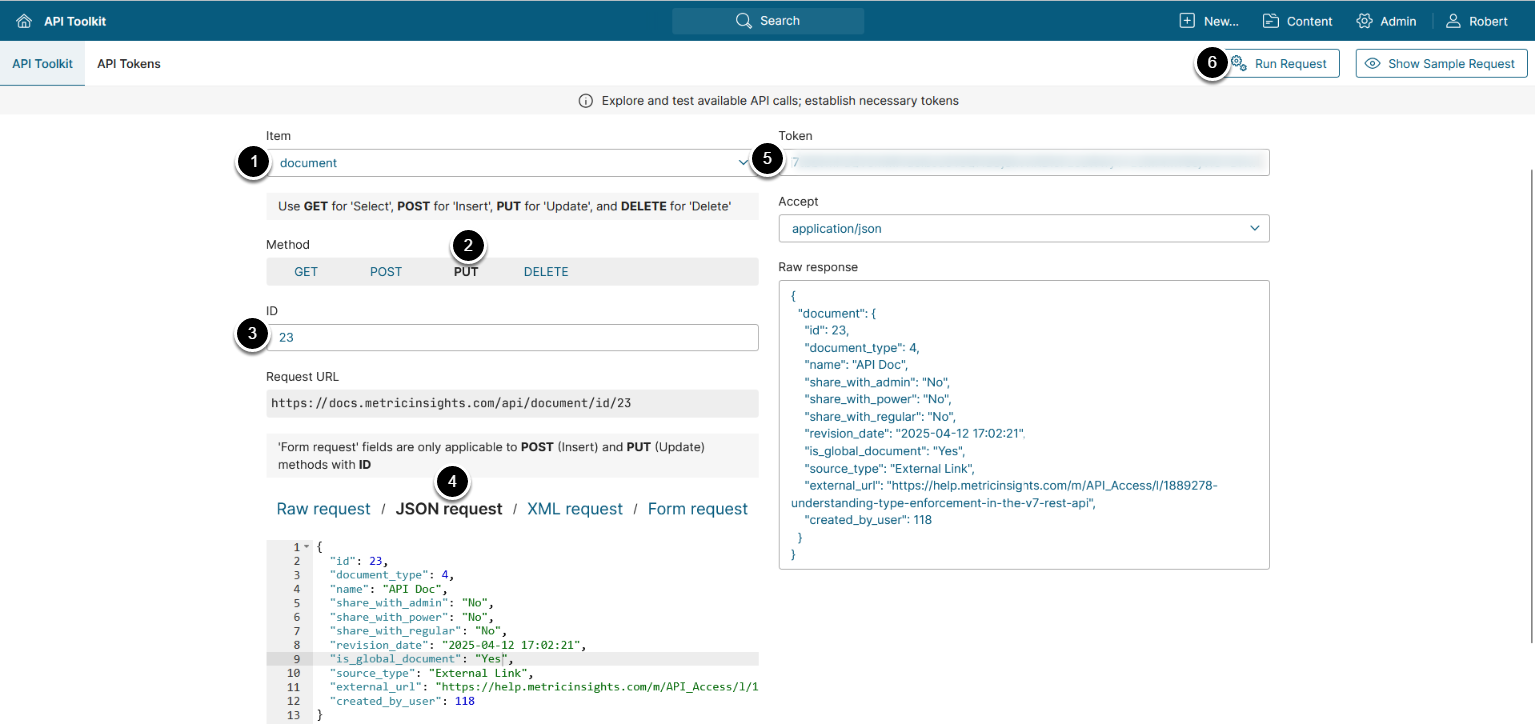Screen dimensions: 1535x724
Task: Open Content folder icon
Action: 1271,21
